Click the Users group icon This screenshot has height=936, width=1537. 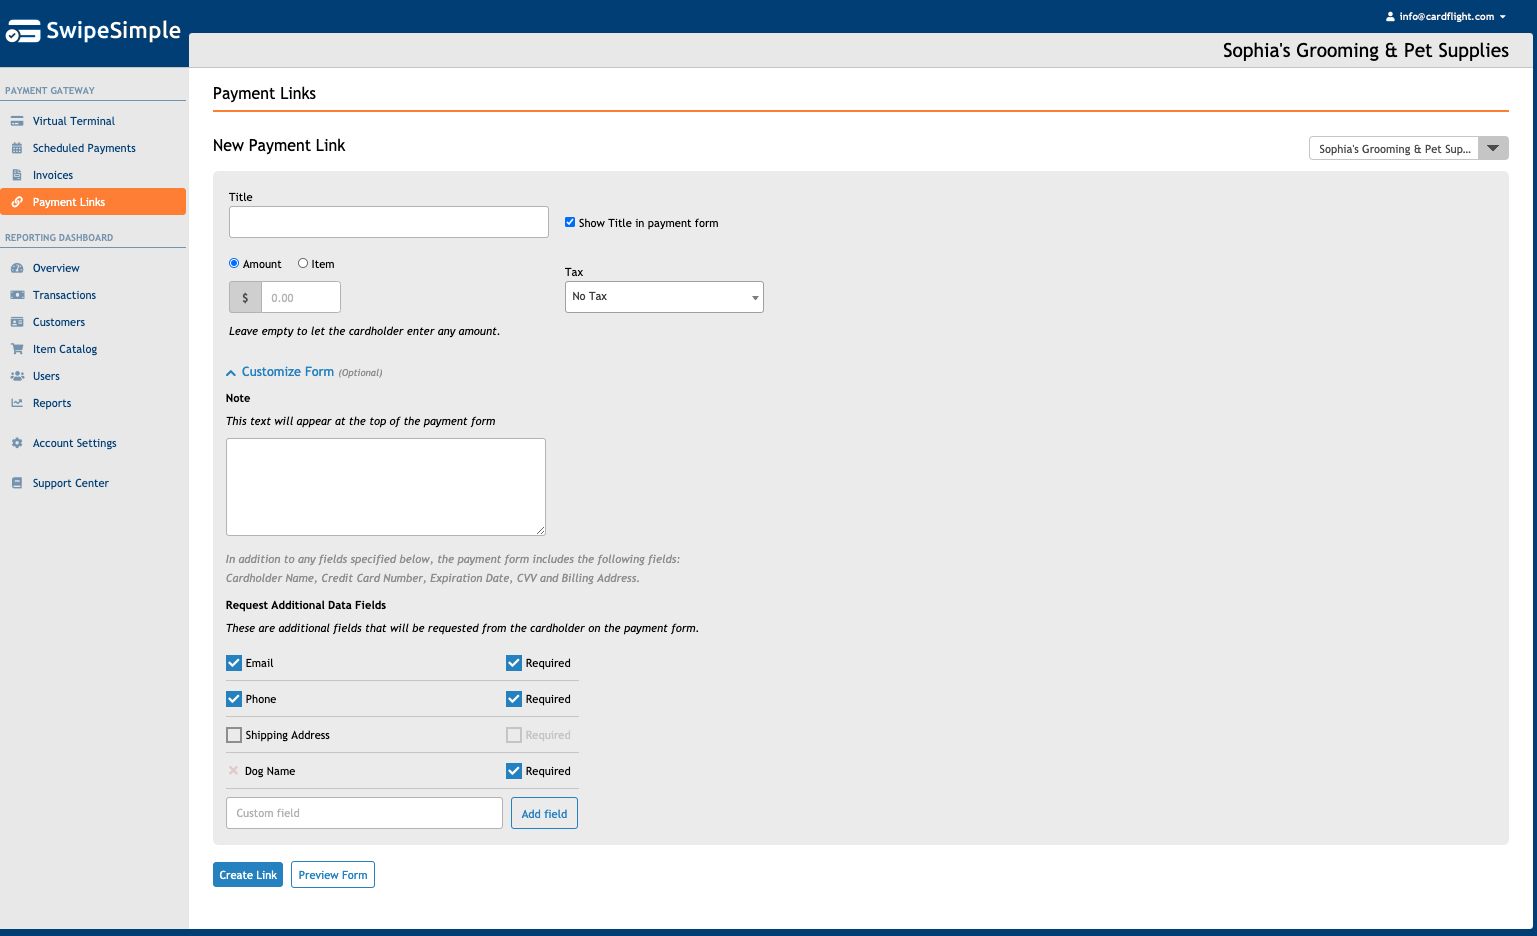tap(17, 376)
